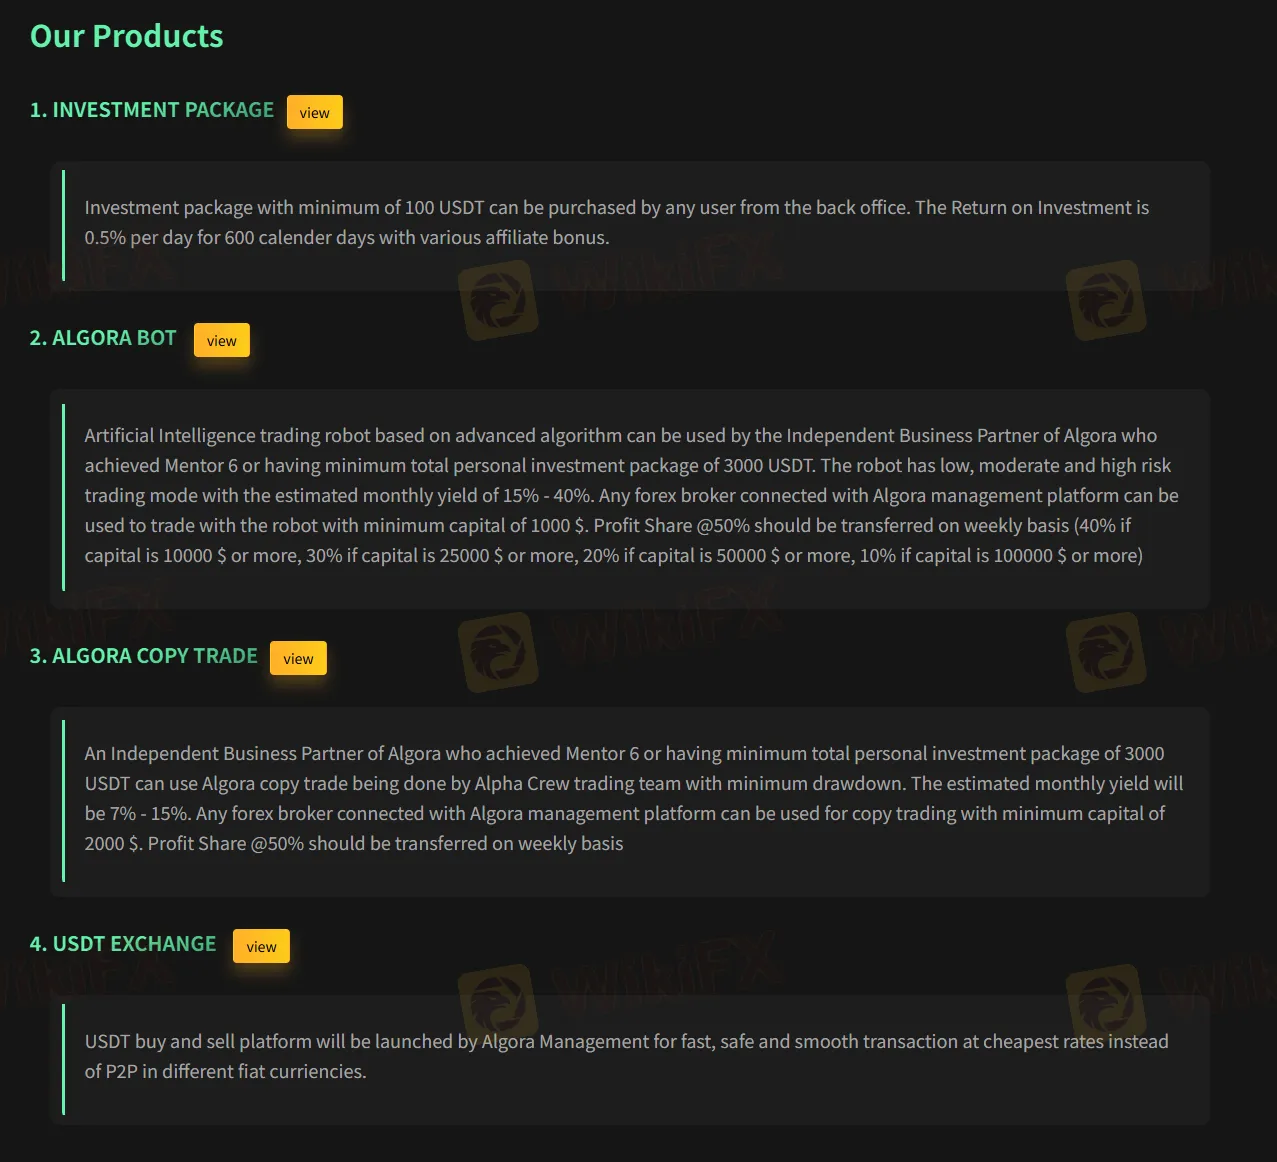This screenshot has height=1162, width=1277.
Task: Select the Our Products heading
Action: 126,35
